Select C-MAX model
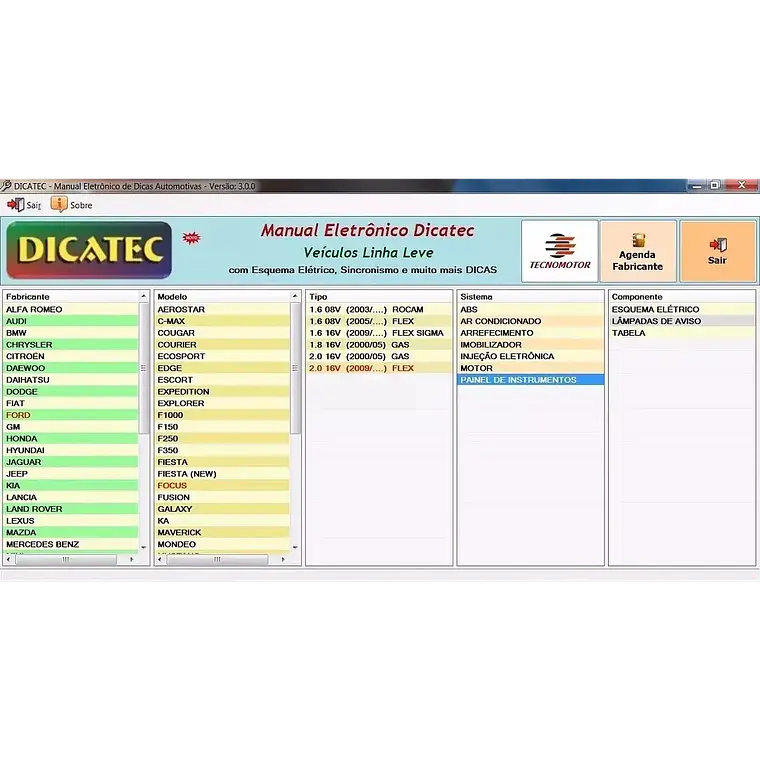 [222, 321]
